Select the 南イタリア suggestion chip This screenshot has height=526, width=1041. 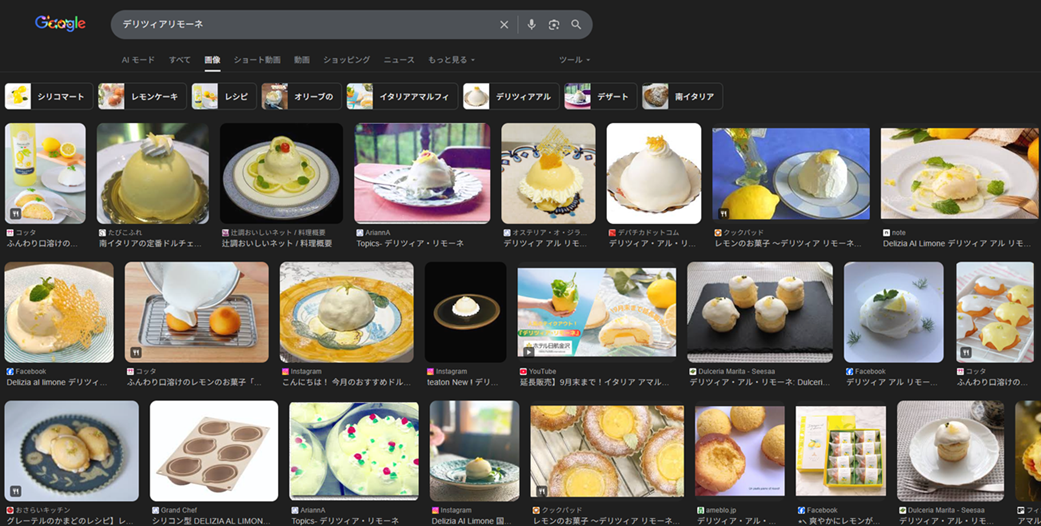[x=682, y=97]
